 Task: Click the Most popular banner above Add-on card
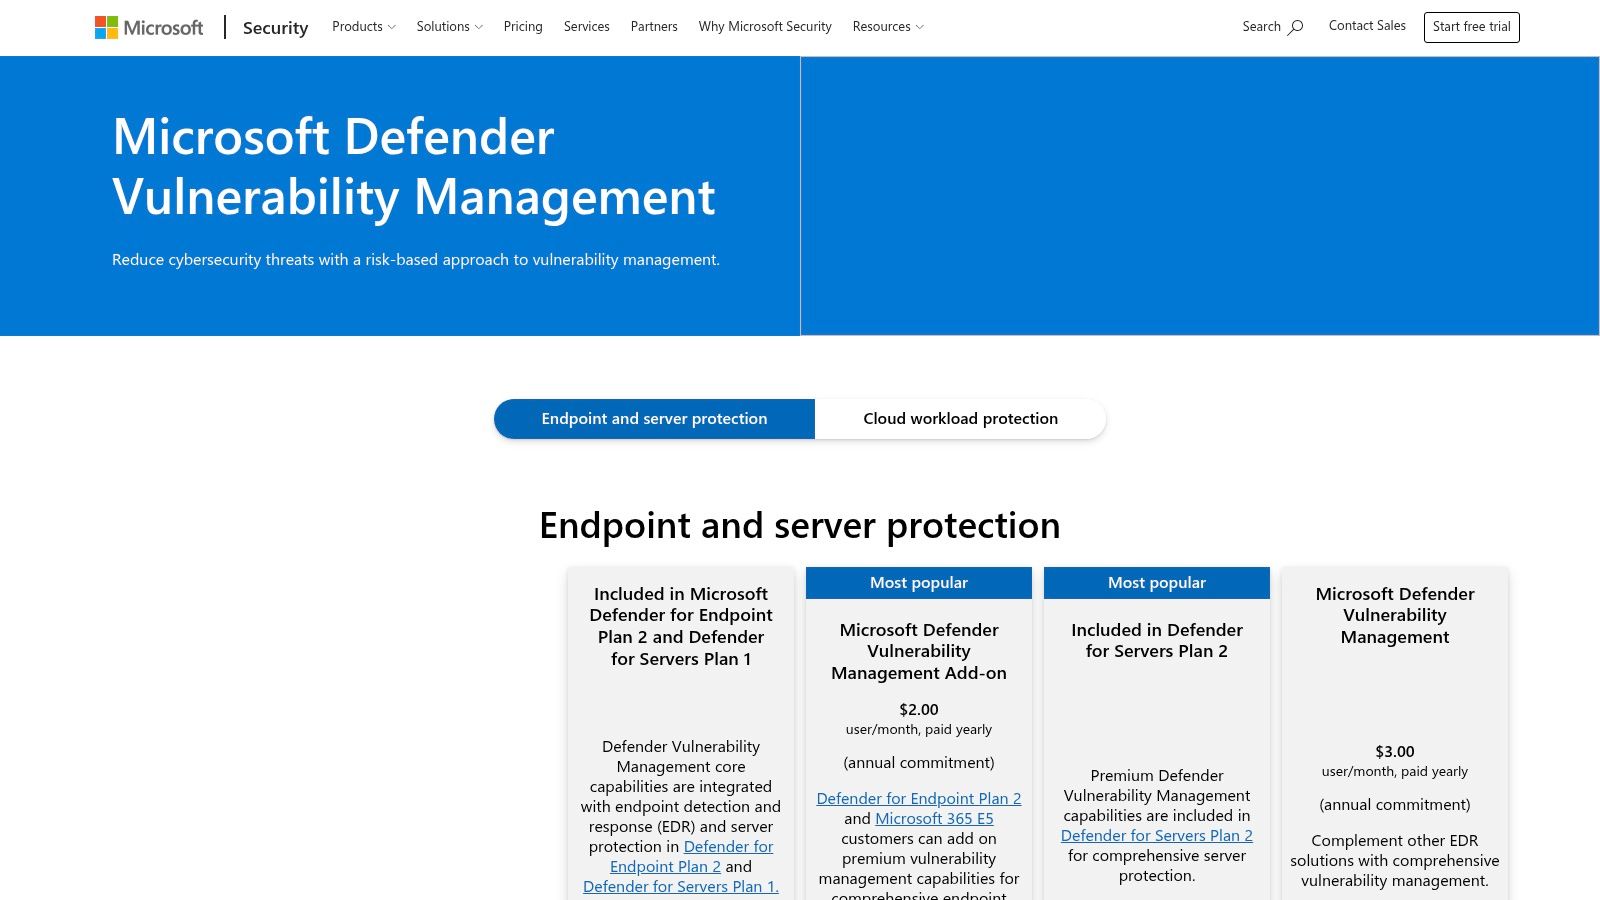[918, 582]
